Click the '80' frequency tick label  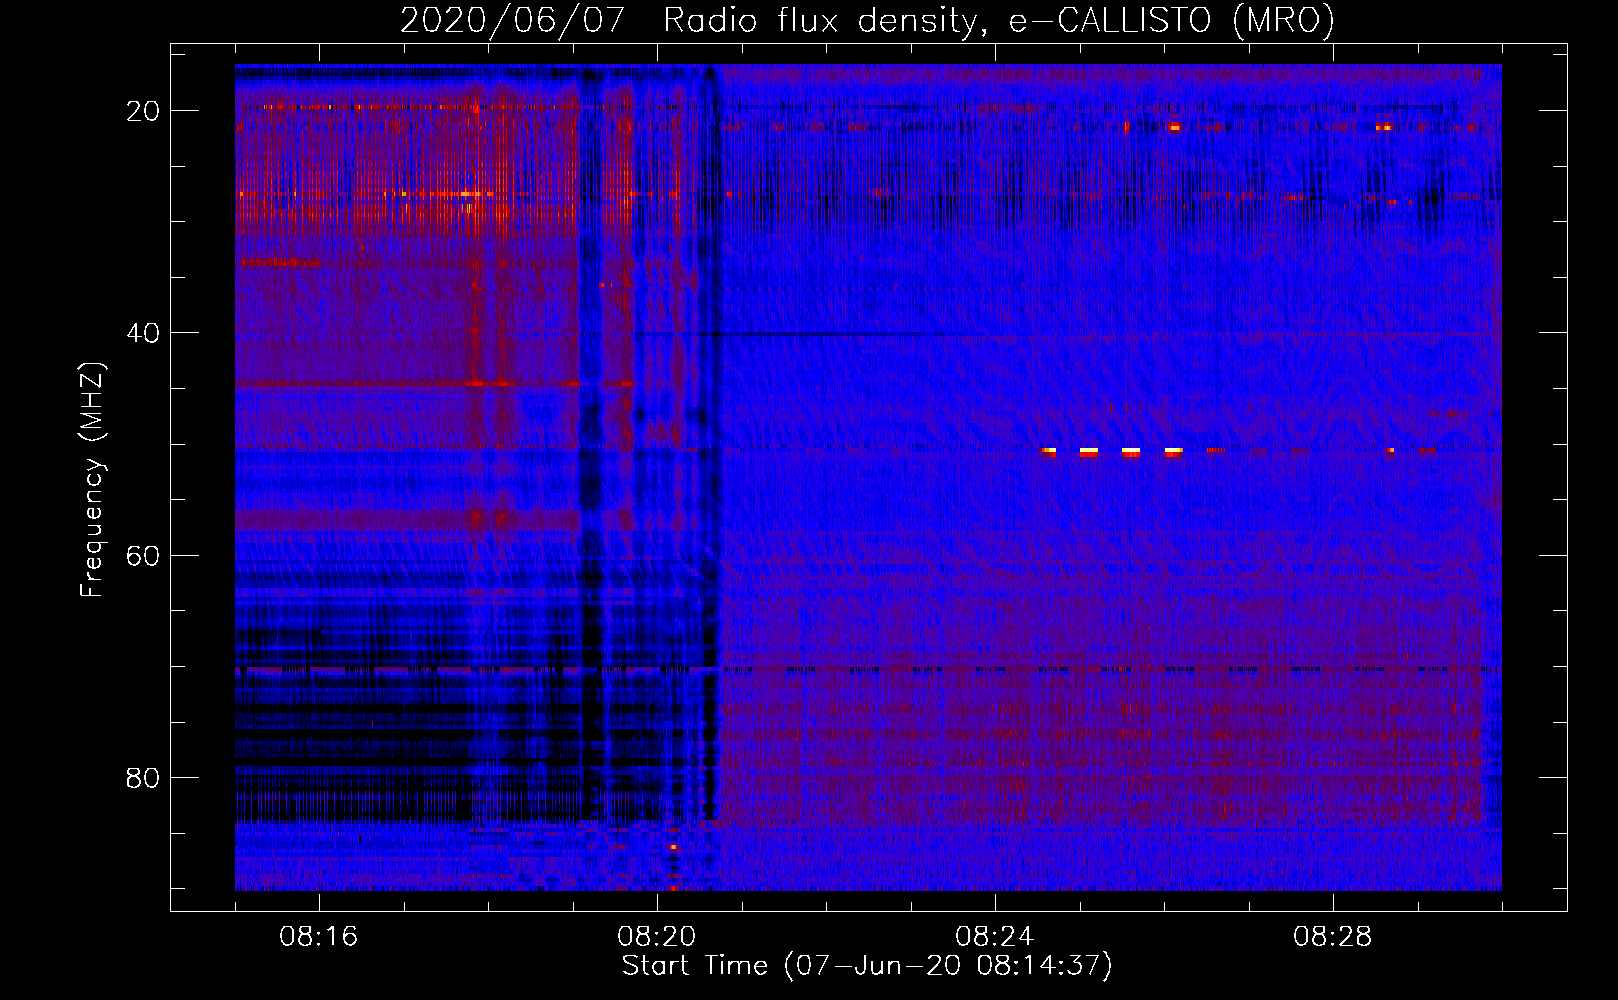coord(143,777)
